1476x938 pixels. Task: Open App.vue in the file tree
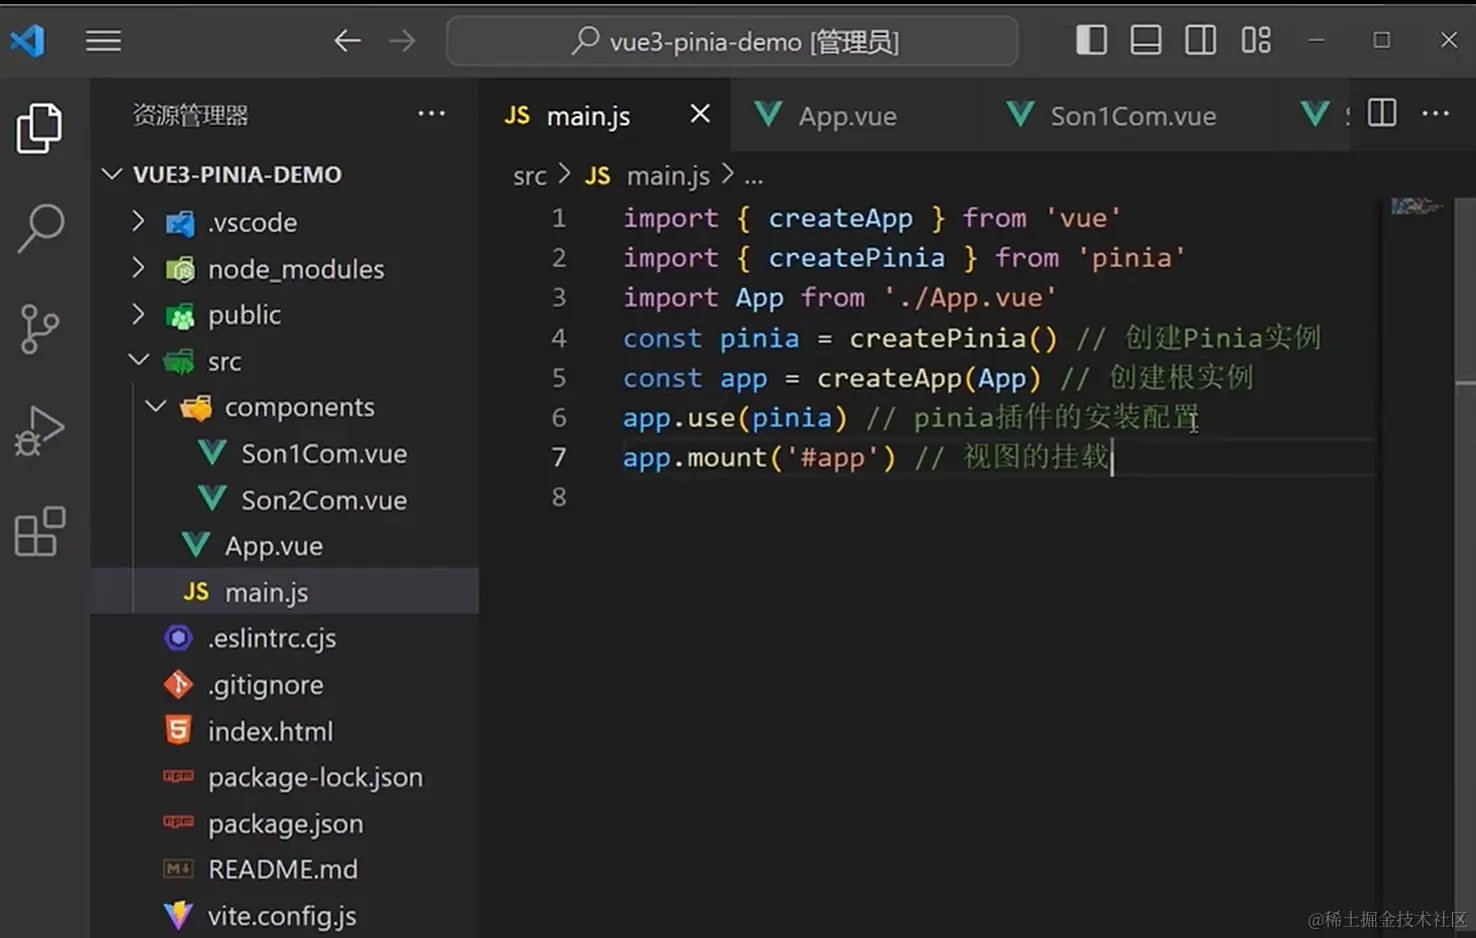click(273, 545)
